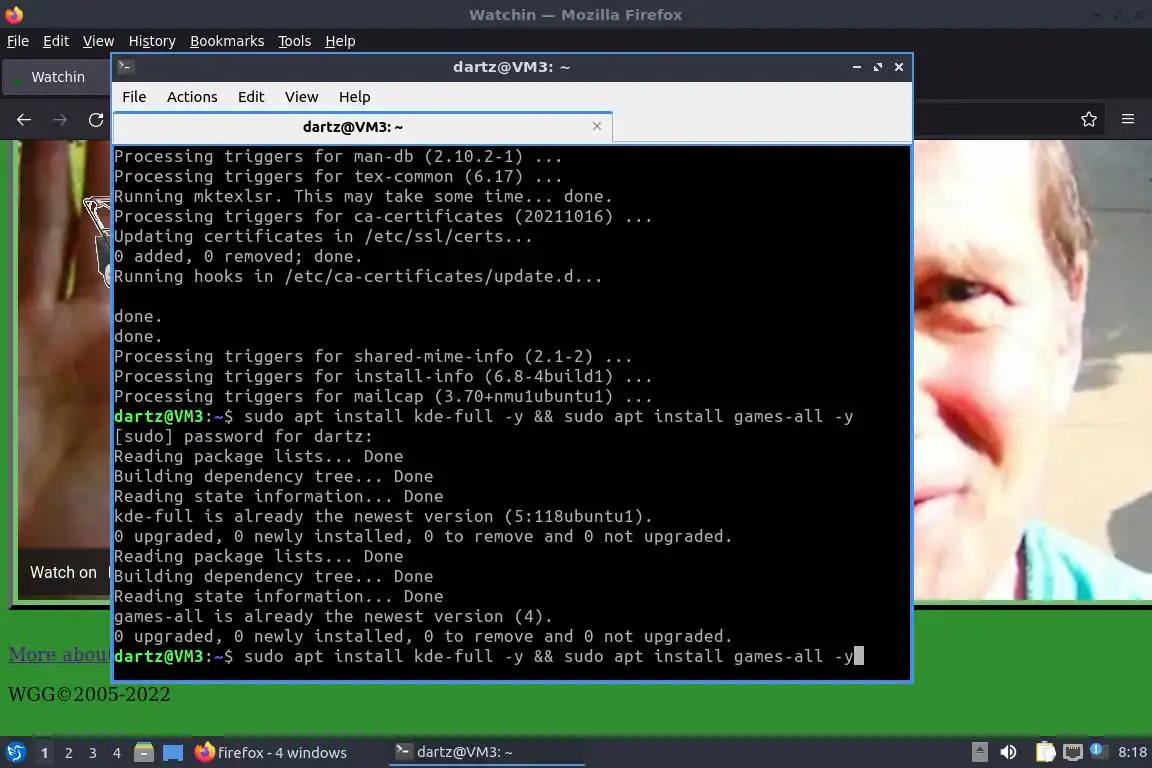Click the '[sudo] password for dartz:' line
This screenshot has height=768, width=1152.
(x=243, y=437)
